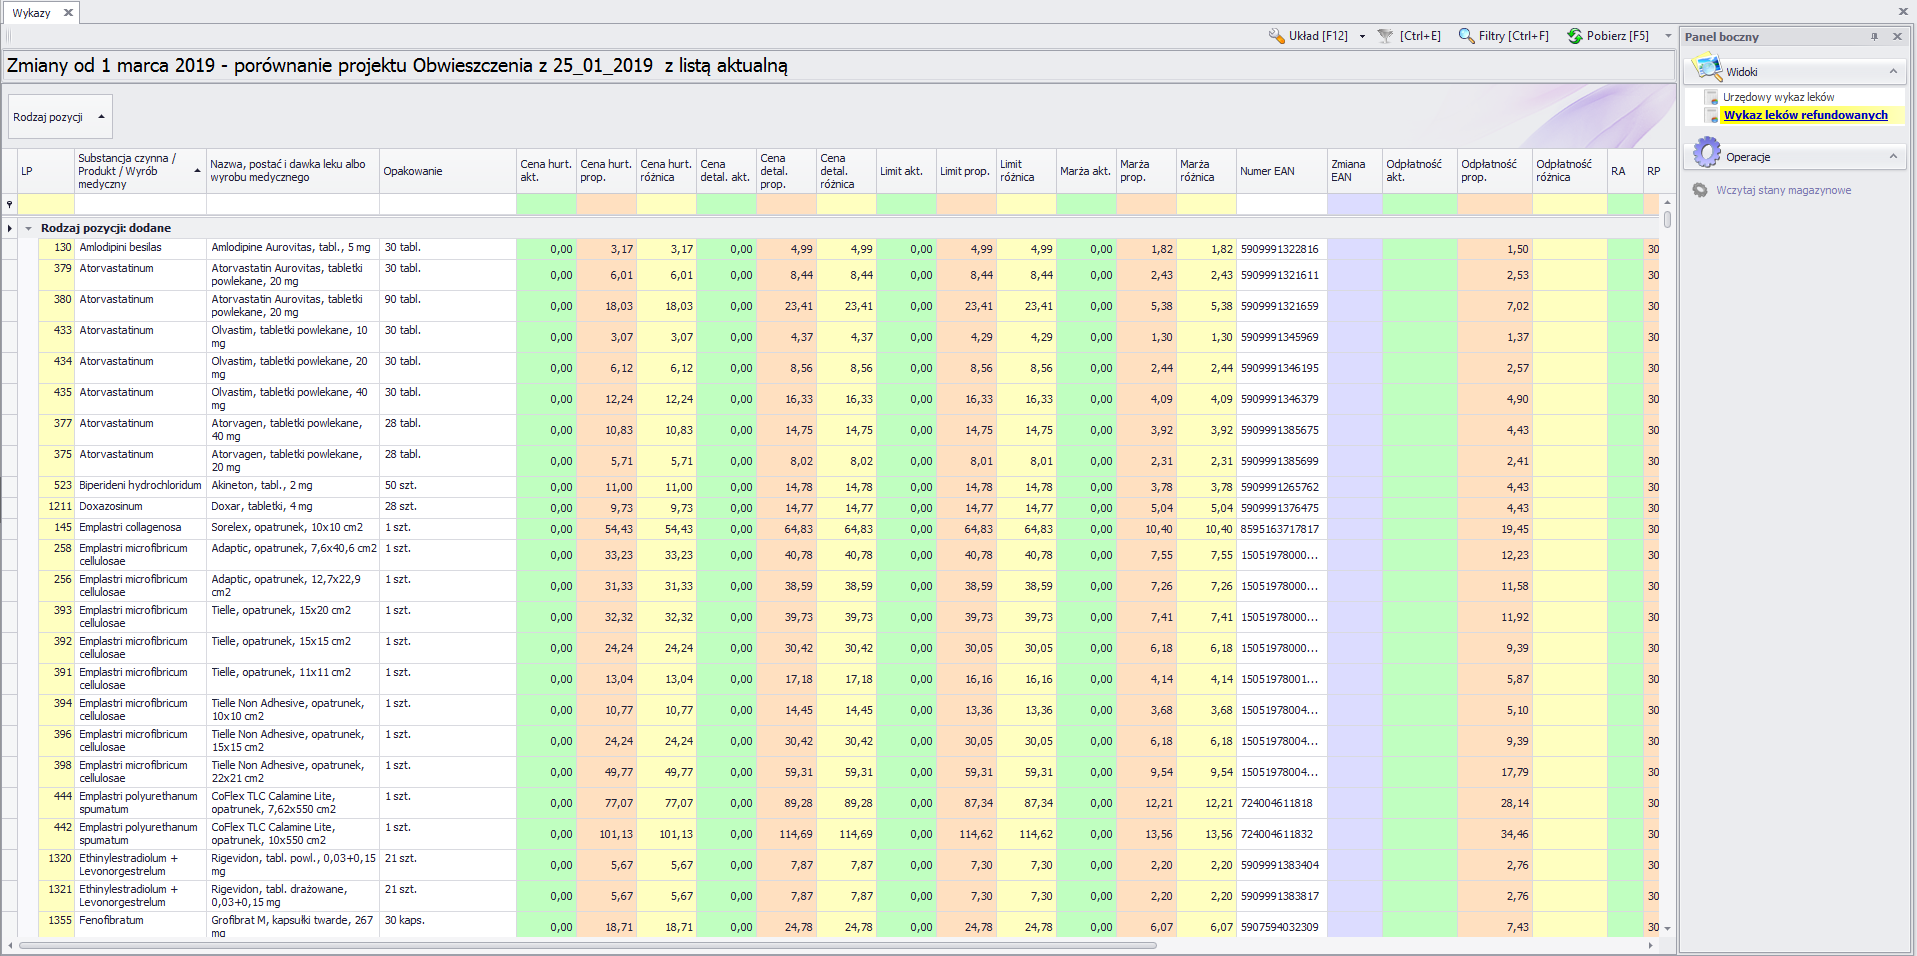Viewport: 1917px width, 956px height.
Task: Click the Pobierz [F5] refresh icon
Action: tap(1575, 36)
